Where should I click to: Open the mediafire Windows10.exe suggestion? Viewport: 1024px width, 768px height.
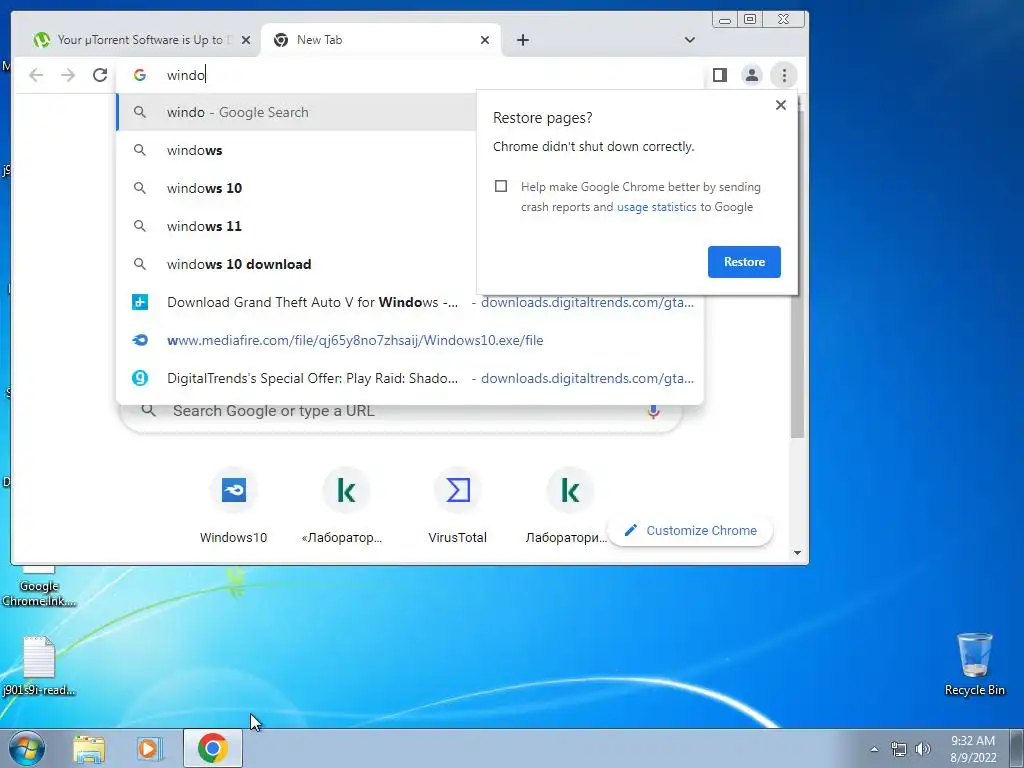coord(410,340)
